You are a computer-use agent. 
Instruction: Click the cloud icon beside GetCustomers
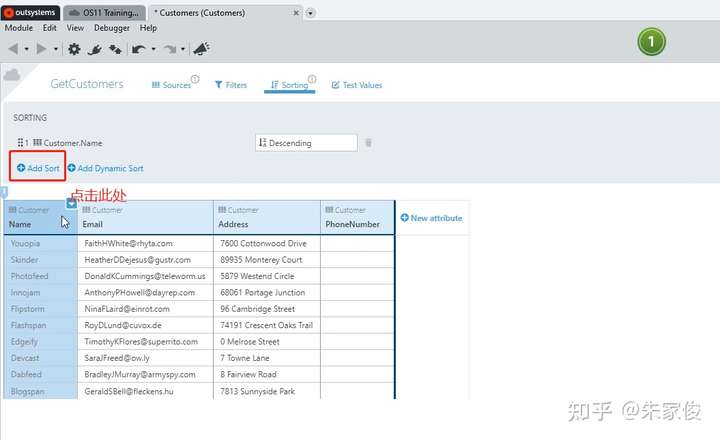coord(11,74)
